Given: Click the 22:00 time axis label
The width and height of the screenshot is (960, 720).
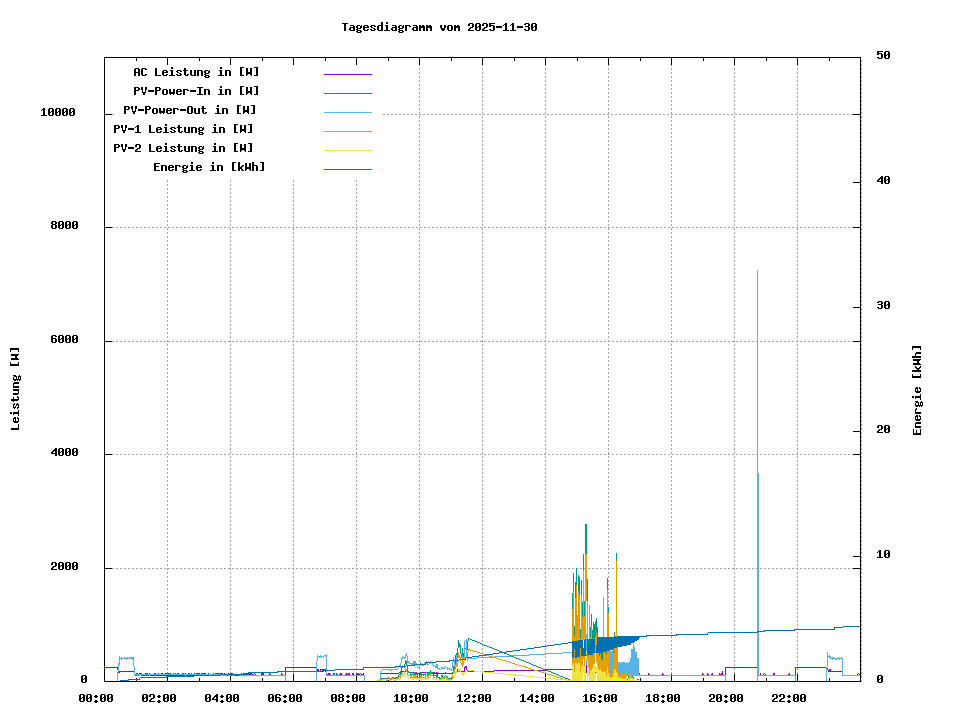Looking at the screenshot, I should pos(788,698).
